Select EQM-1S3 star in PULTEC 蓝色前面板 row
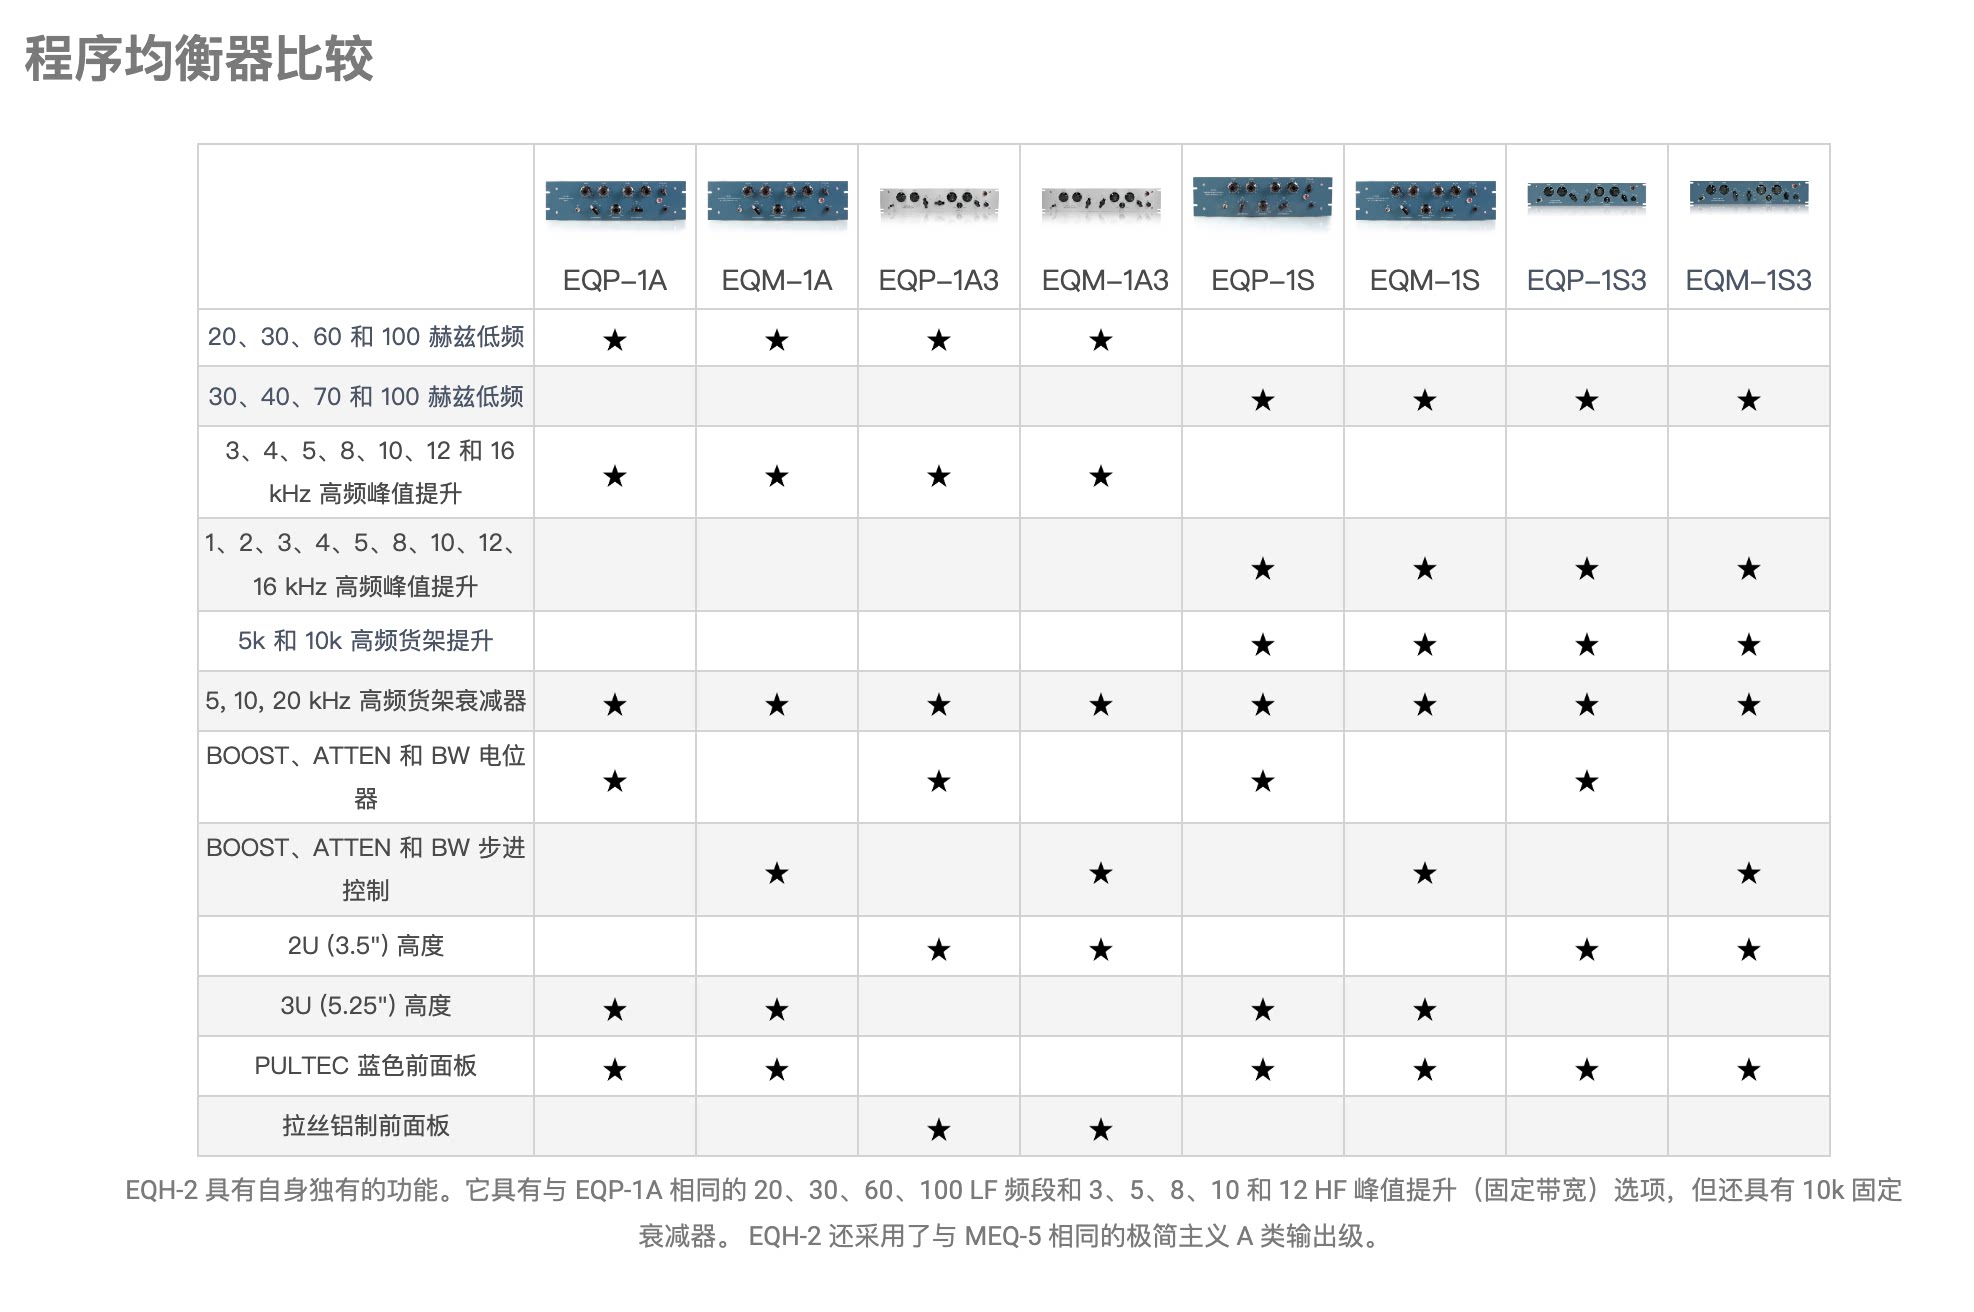1974x1312 pixels. point(1749,1070)
